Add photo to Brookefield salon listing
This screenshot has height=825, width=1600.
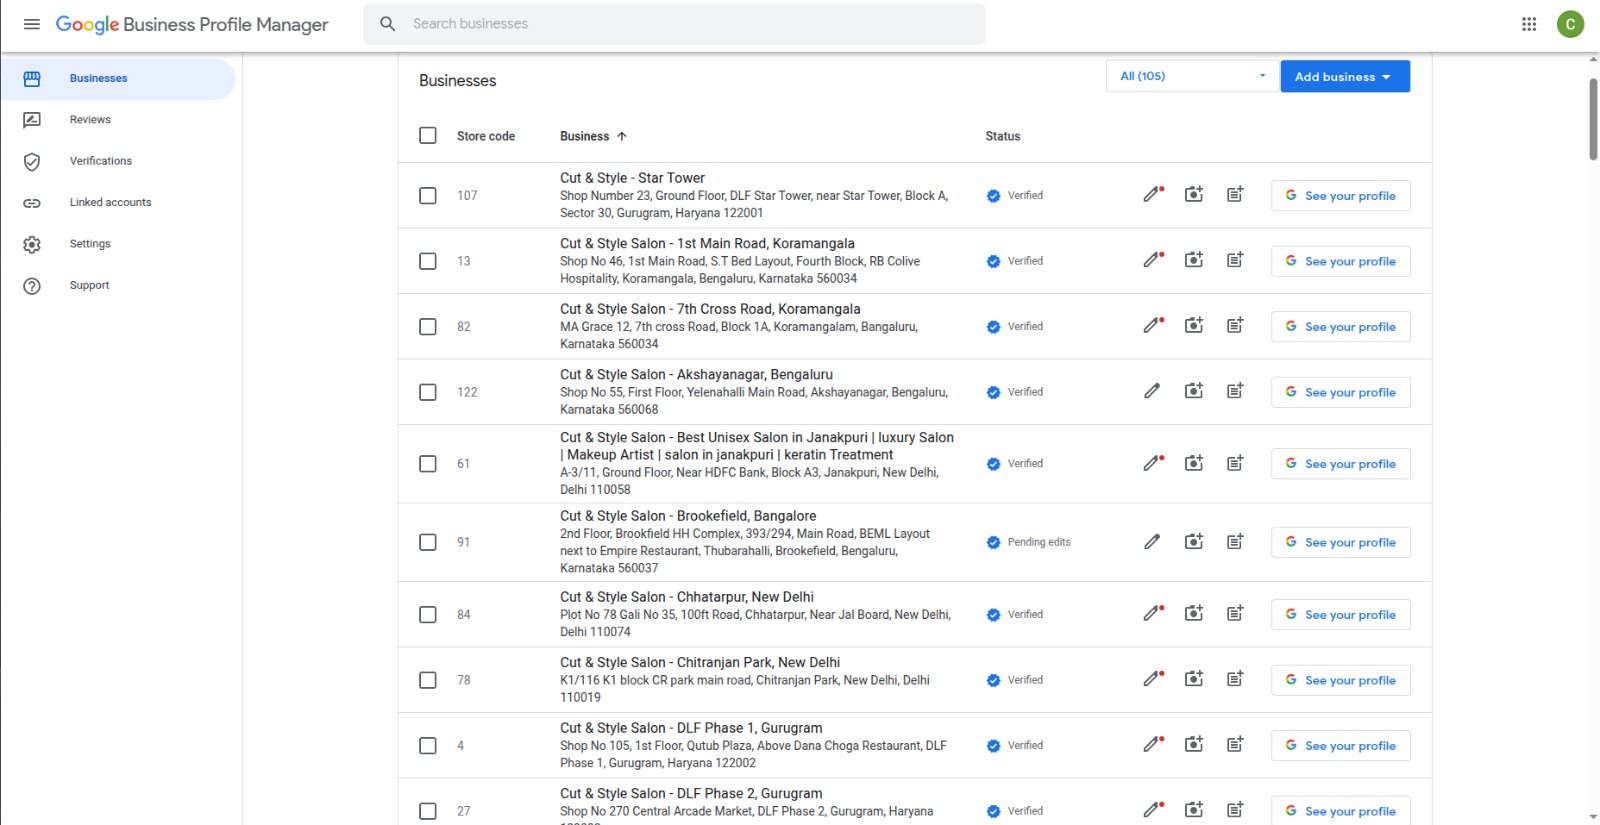[x=1194, y=542]
